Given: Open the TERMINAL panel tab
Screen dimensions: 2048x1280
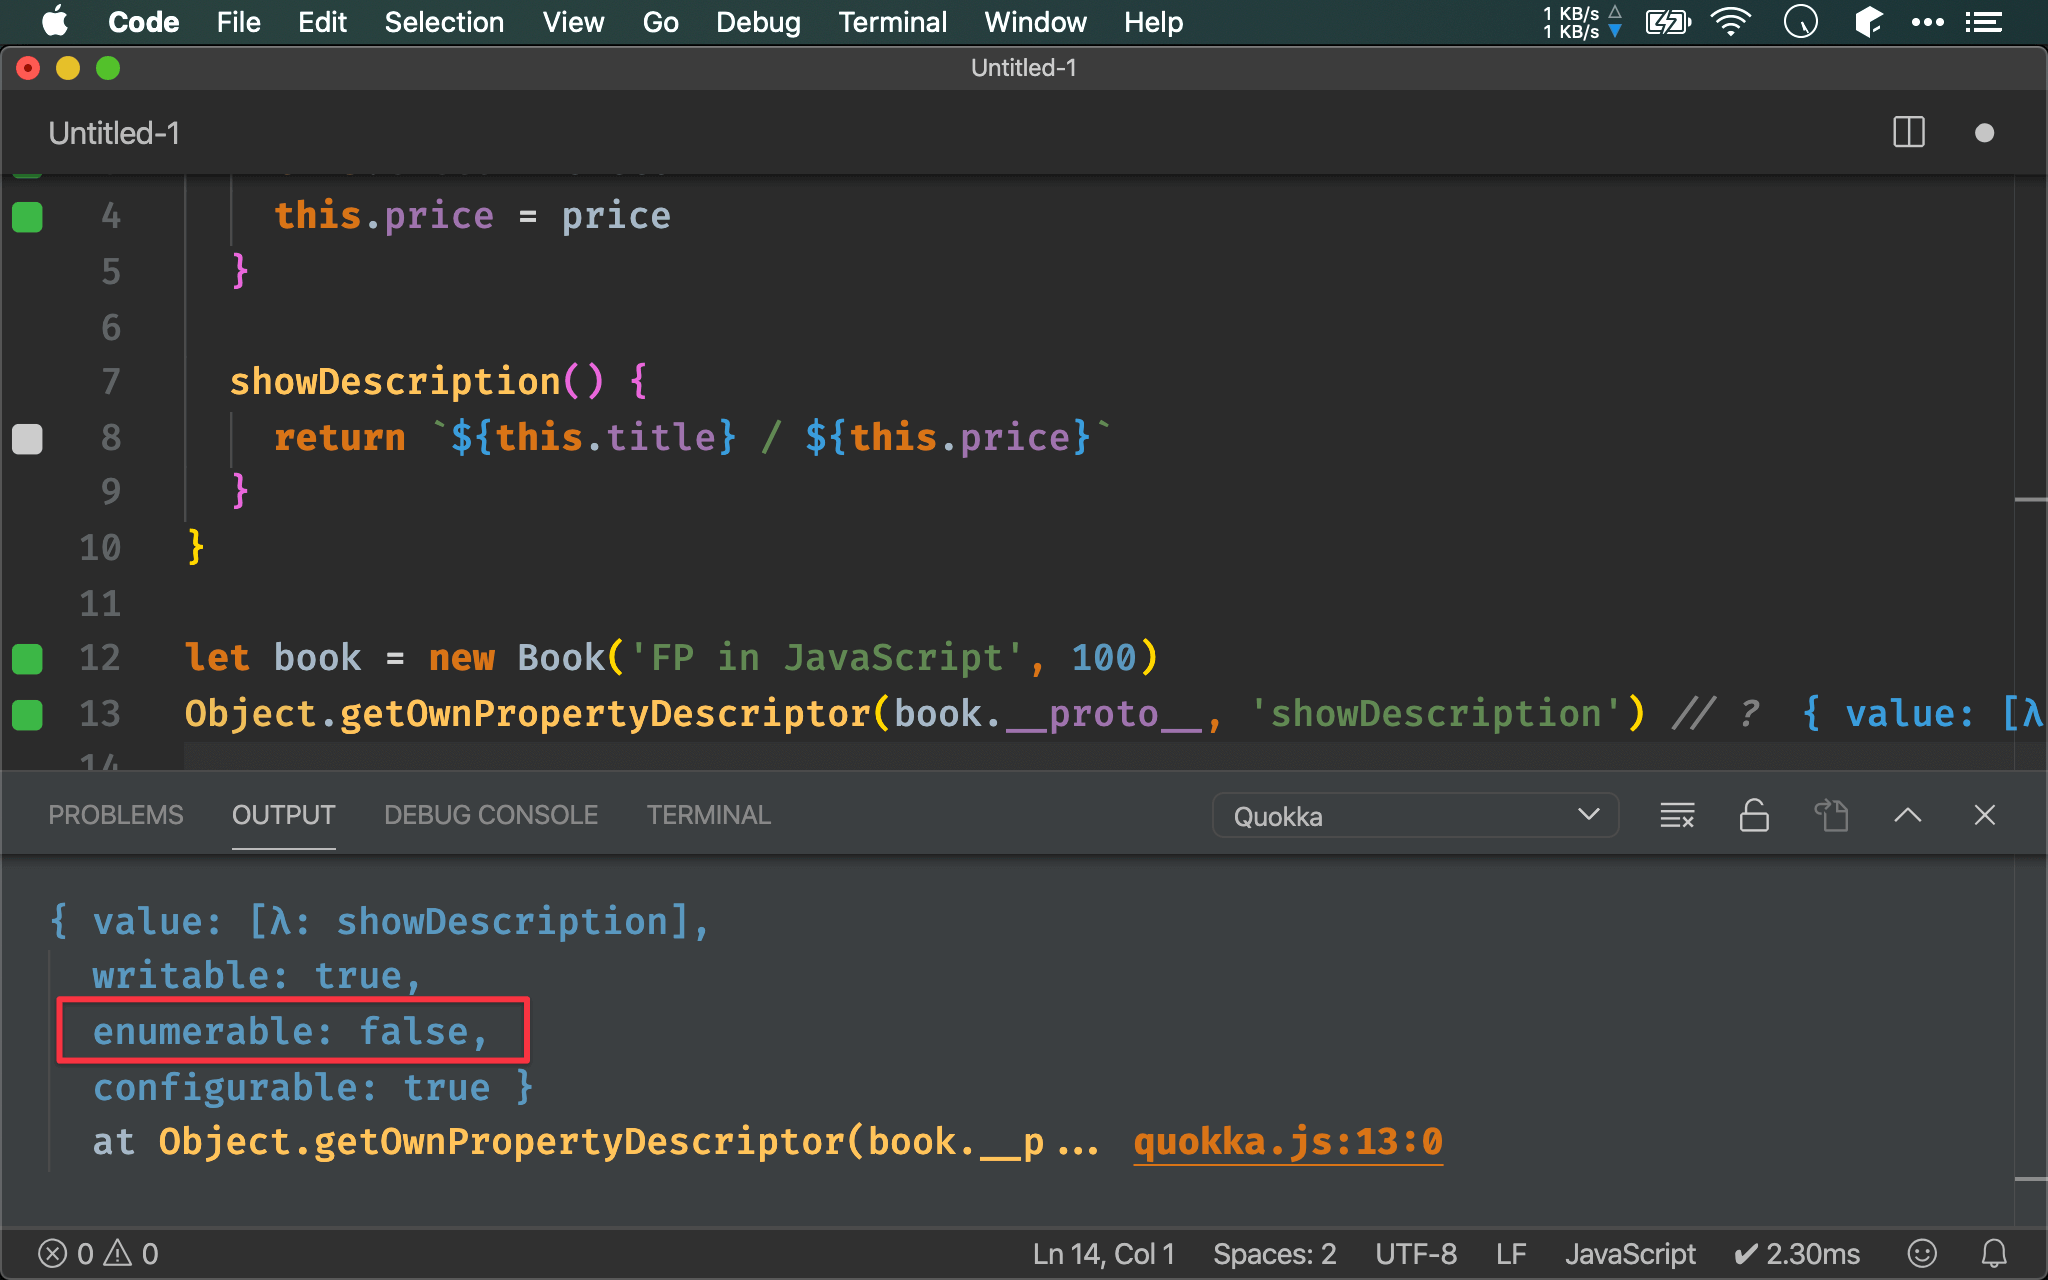Looking at the screenshot, I should tap(708, 815).
